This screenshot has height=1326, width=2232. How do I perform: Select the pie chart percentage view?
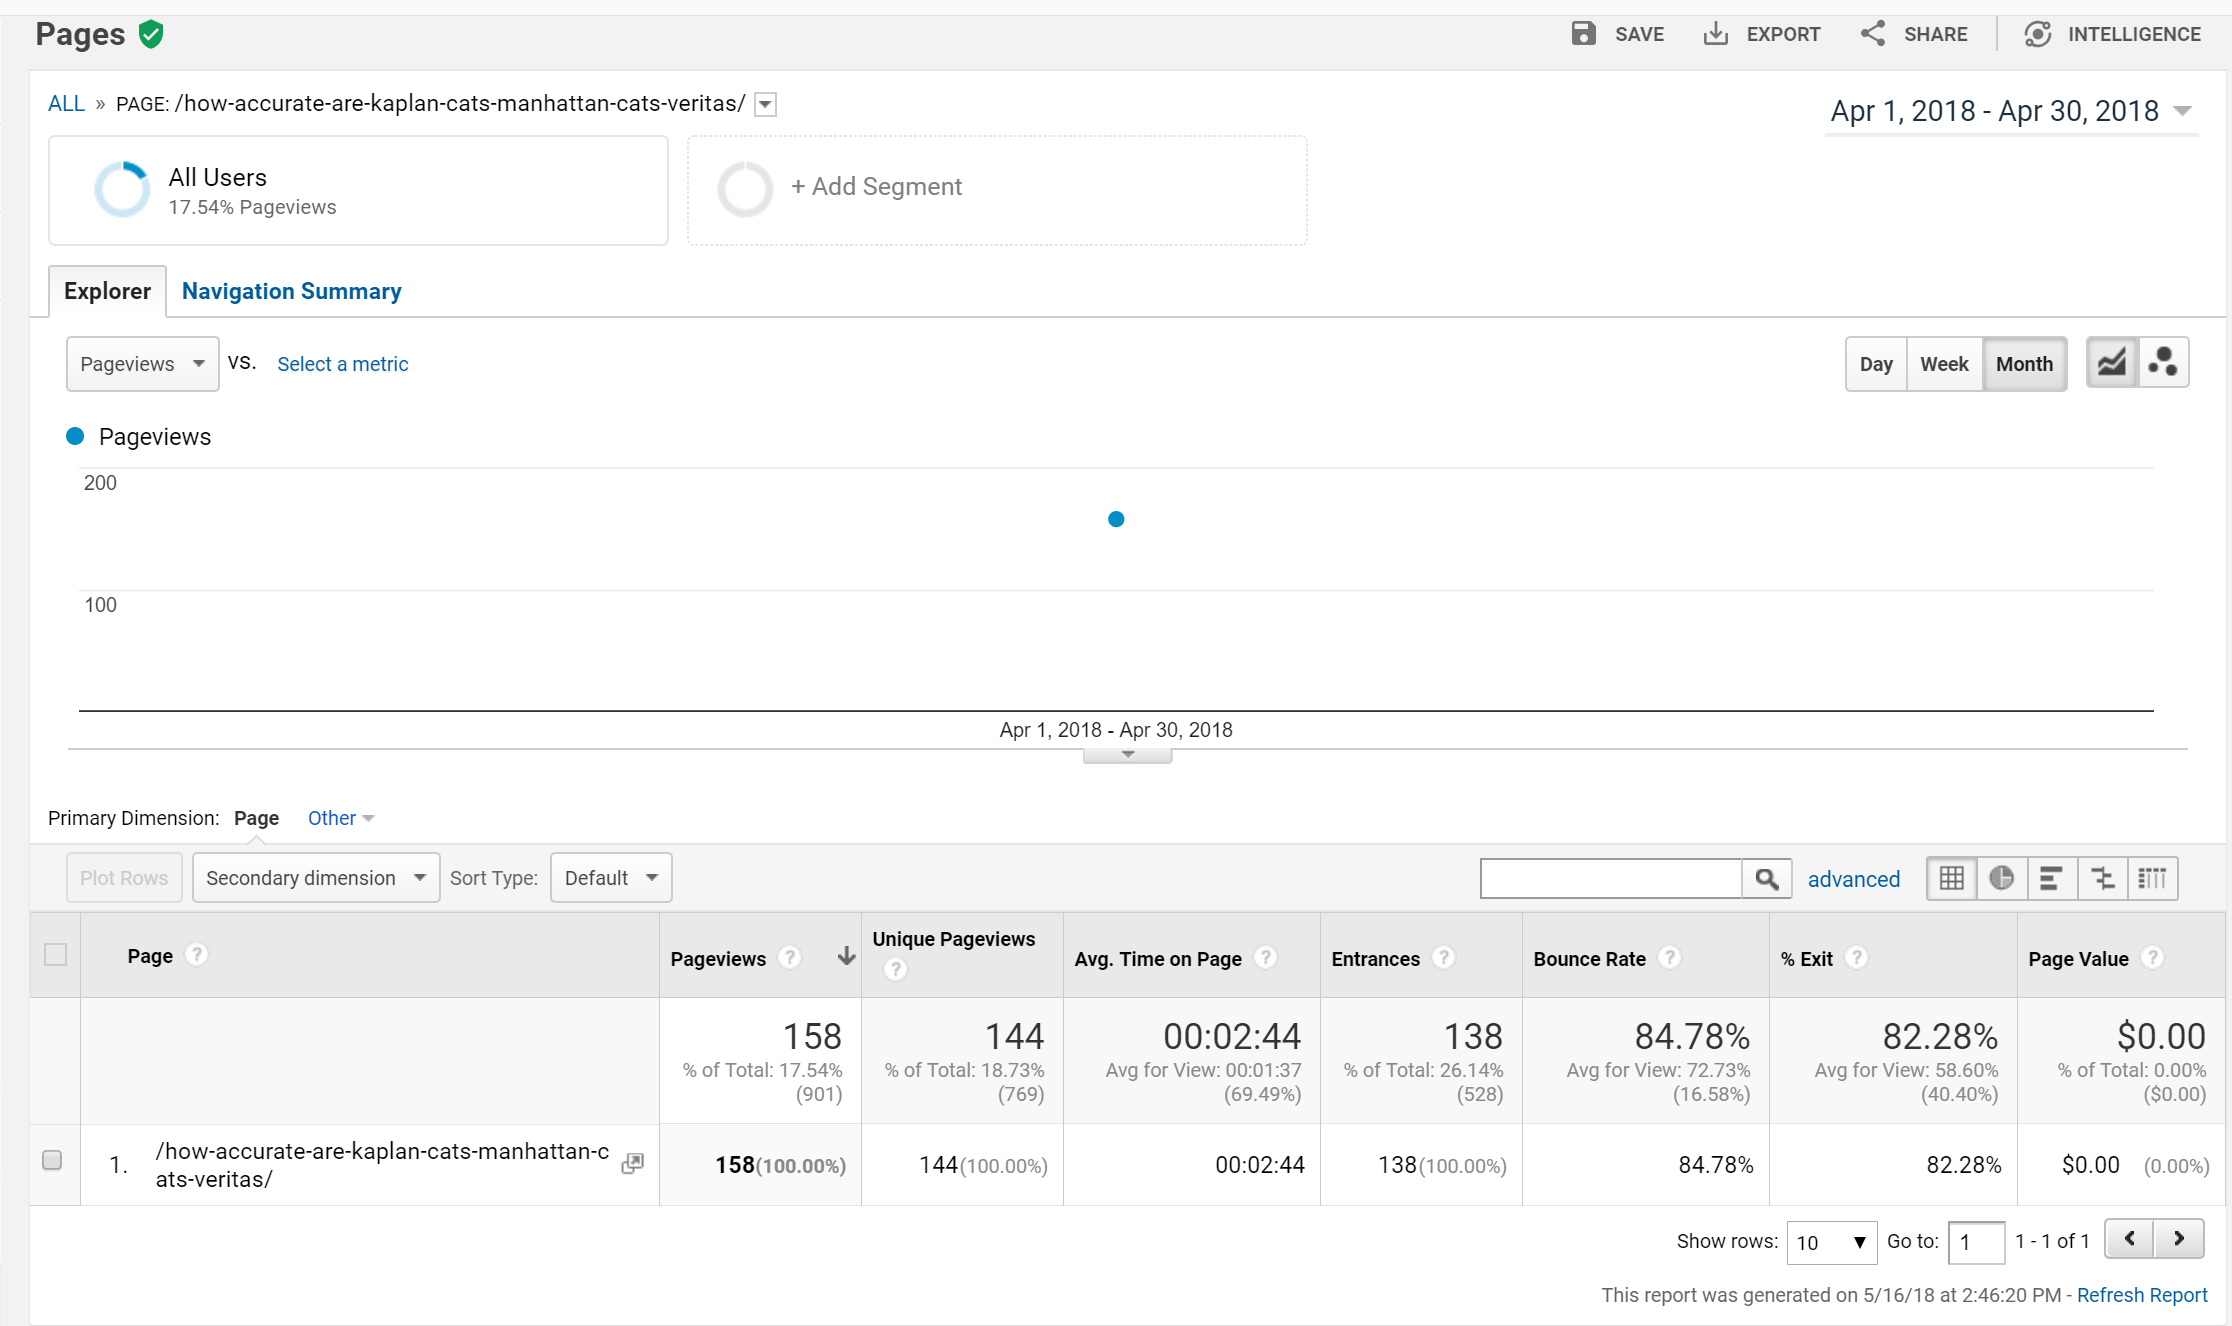(x=2001, y=878)
